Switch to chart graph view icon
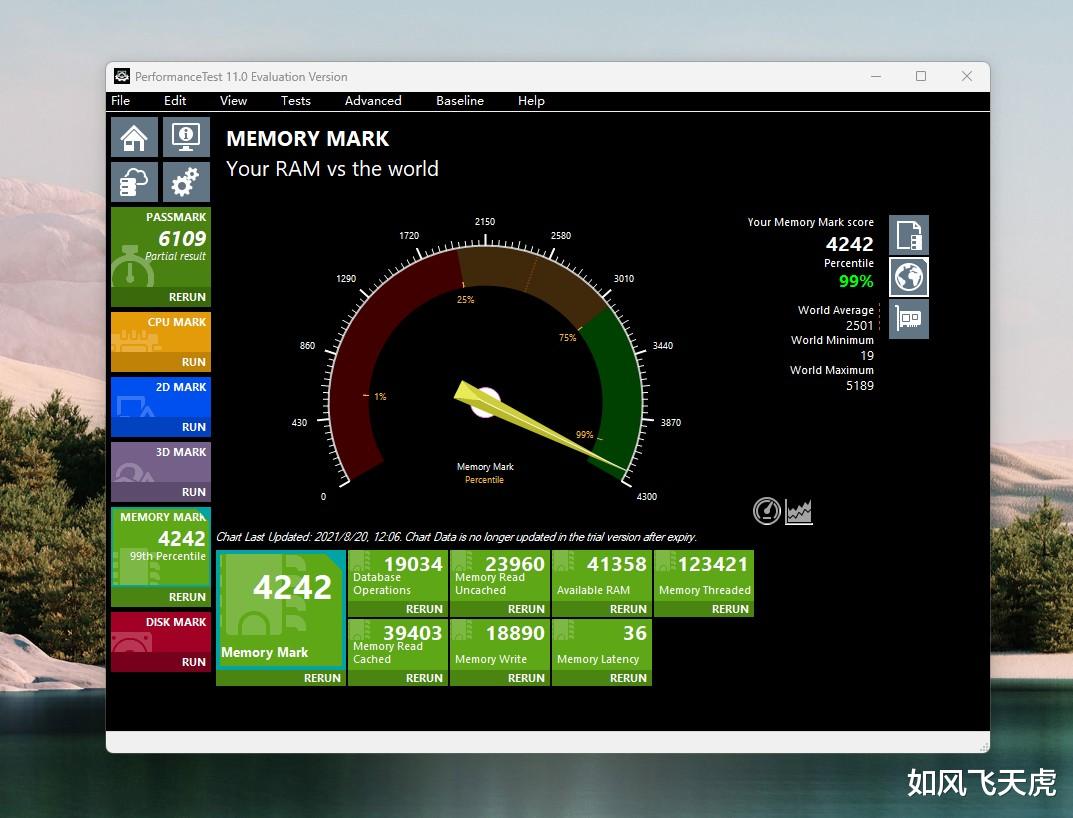The width and height of the screenshot is (1073, 818). click(799, 511)
